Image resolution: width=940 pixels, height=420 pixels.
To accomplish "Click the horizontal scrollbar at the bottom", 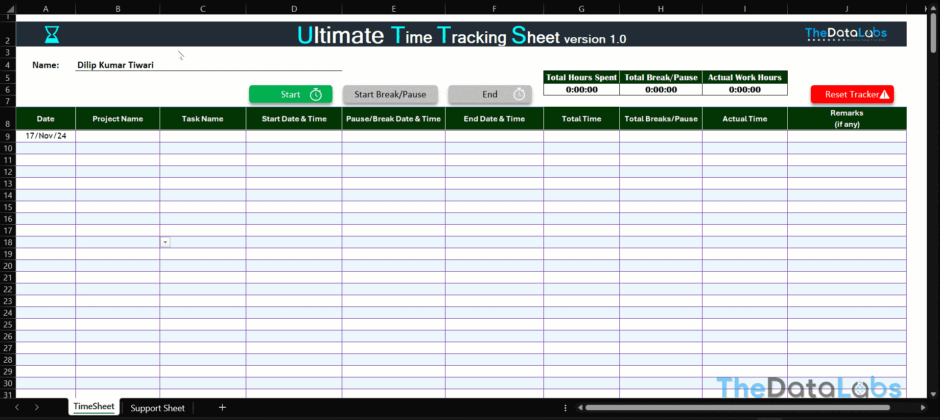I will pyautogui.click(x=740, y=408).
